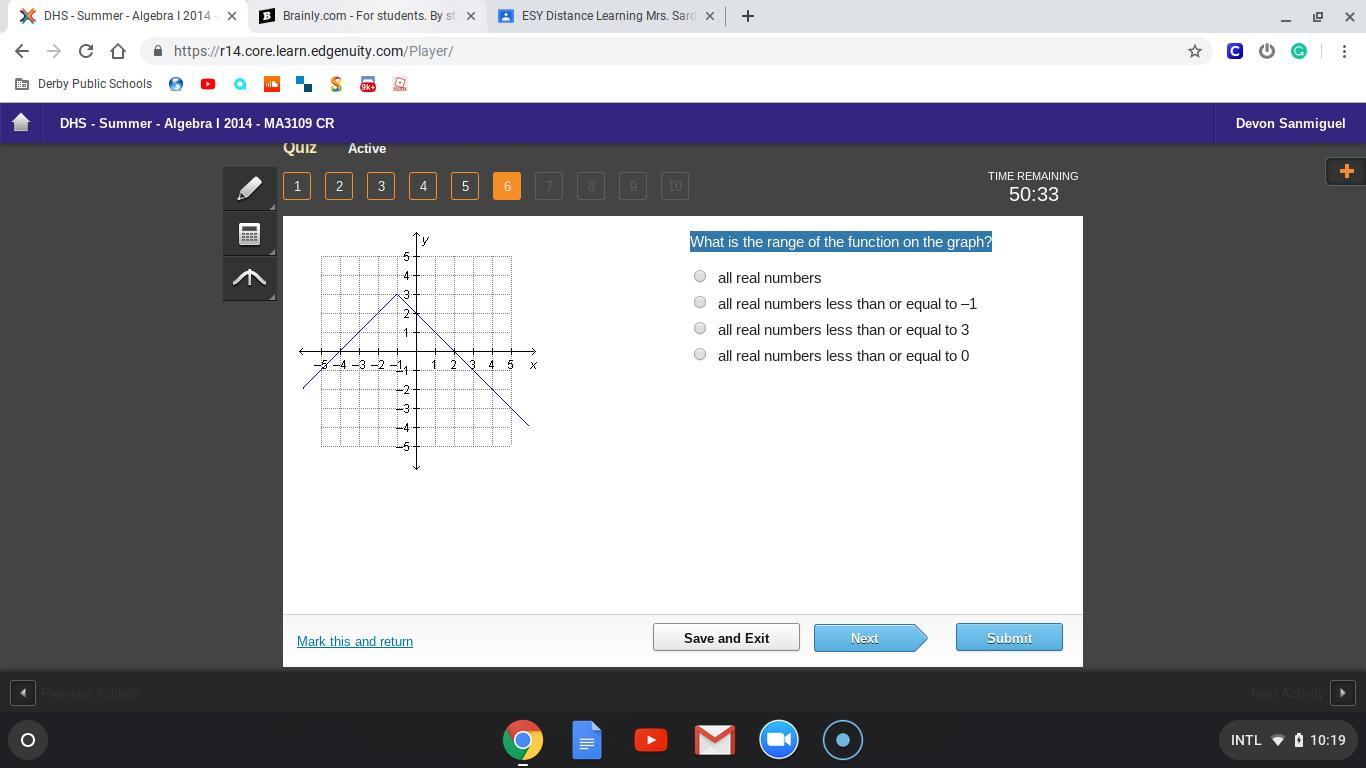Viewport: 1366px width, 768px height.
Task: Go forward in browser history
Action: 54,51
